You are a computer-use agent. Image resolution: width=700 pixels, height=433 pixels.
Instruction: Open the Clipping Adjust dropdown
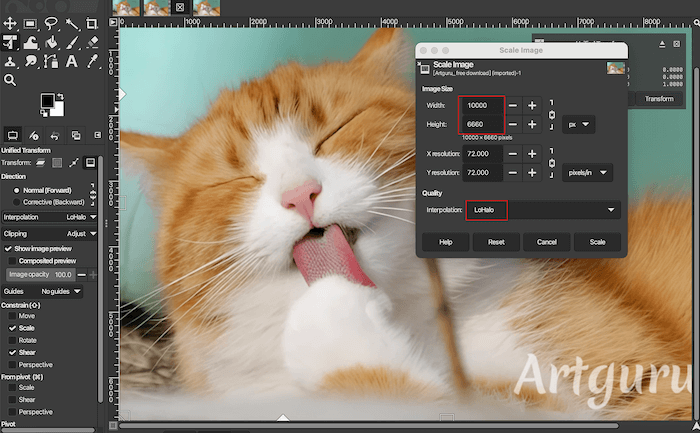click(50, 233)
